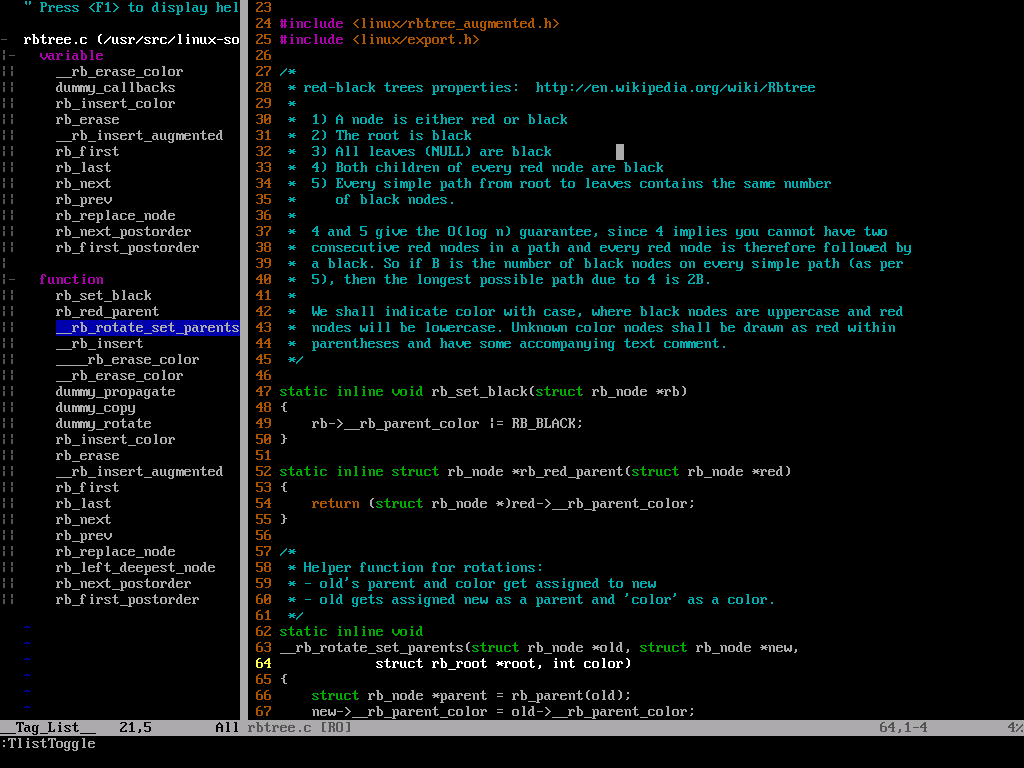1024x768 pixels.
Task: Select rb_next under the function heading
Action: pyautogui.click(x=83, y=520)
